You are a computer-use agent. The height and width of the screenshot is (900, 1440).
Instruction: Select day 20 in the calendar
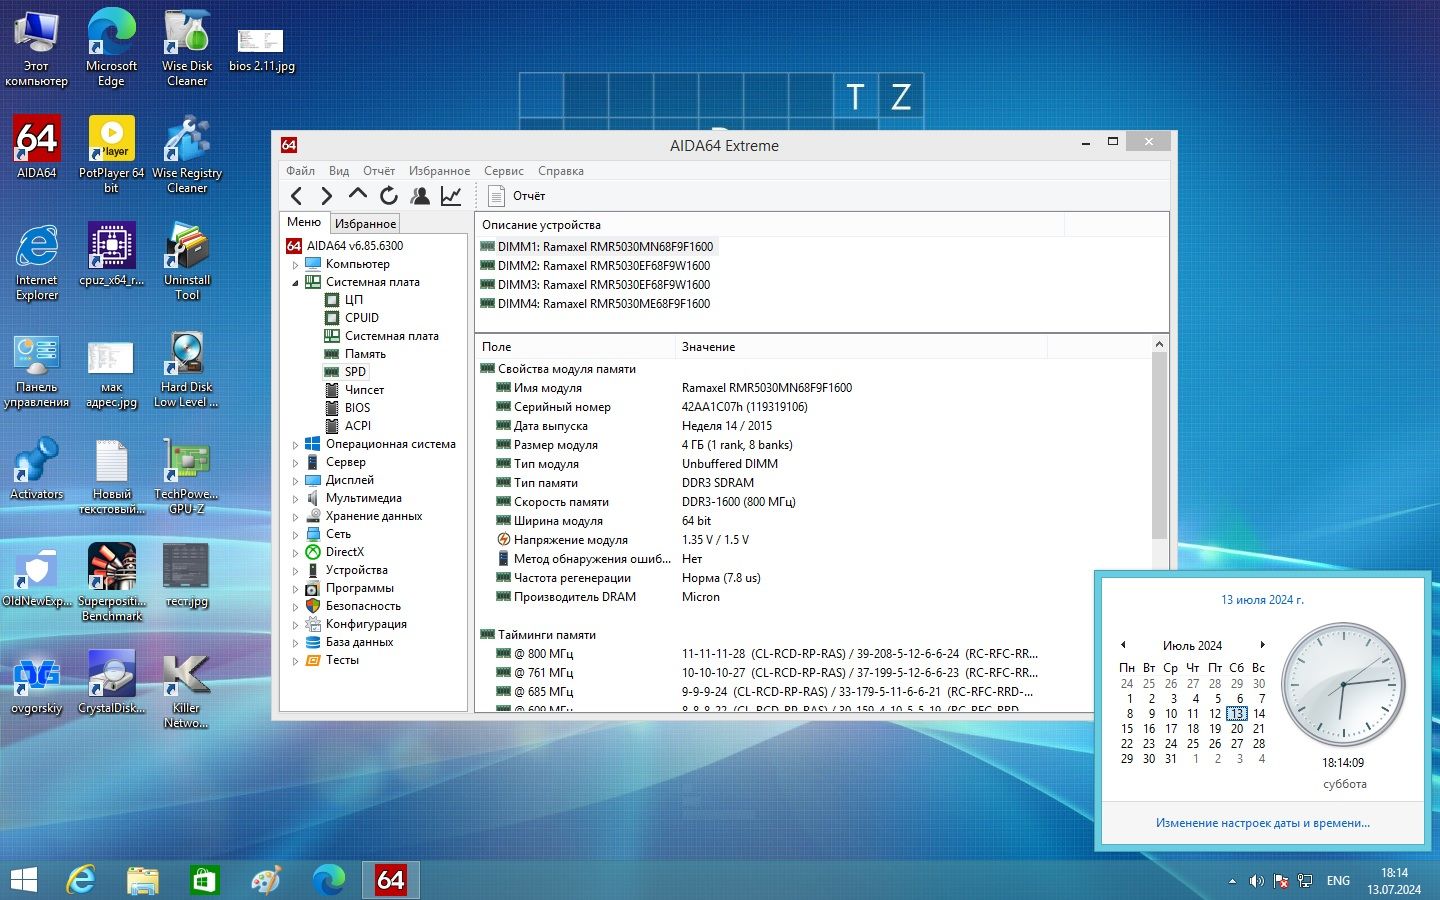pyautogui.click(x=1237, y=729)
